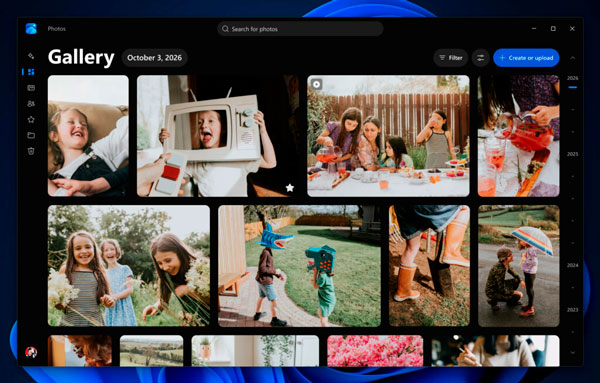Select the Gallery grid icon in sidebar
600x383 pixels.
coord(31,72)
